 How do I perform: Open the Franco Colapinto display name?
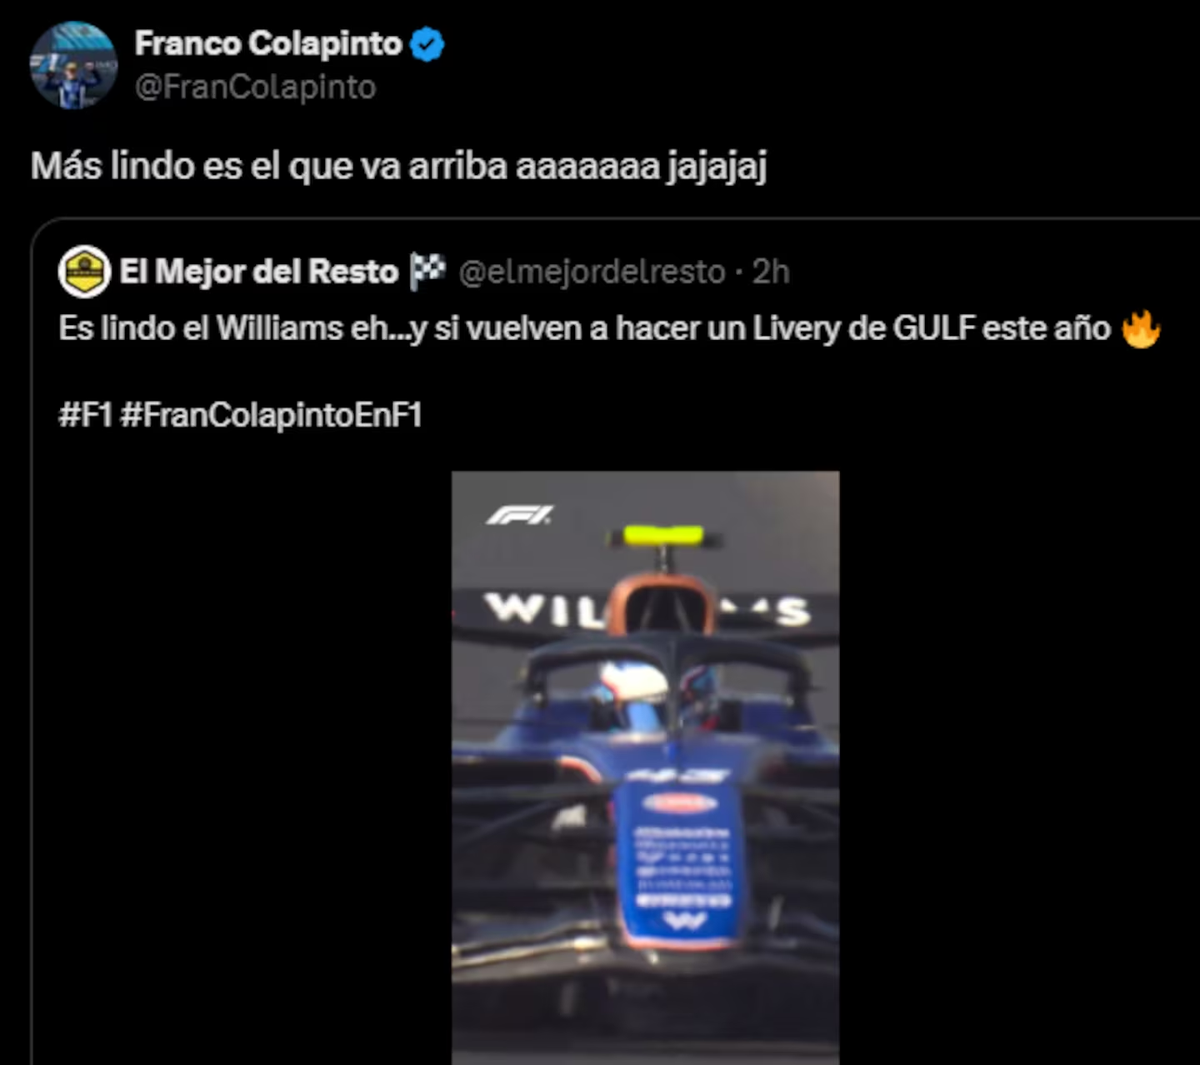tap(268, 43)
